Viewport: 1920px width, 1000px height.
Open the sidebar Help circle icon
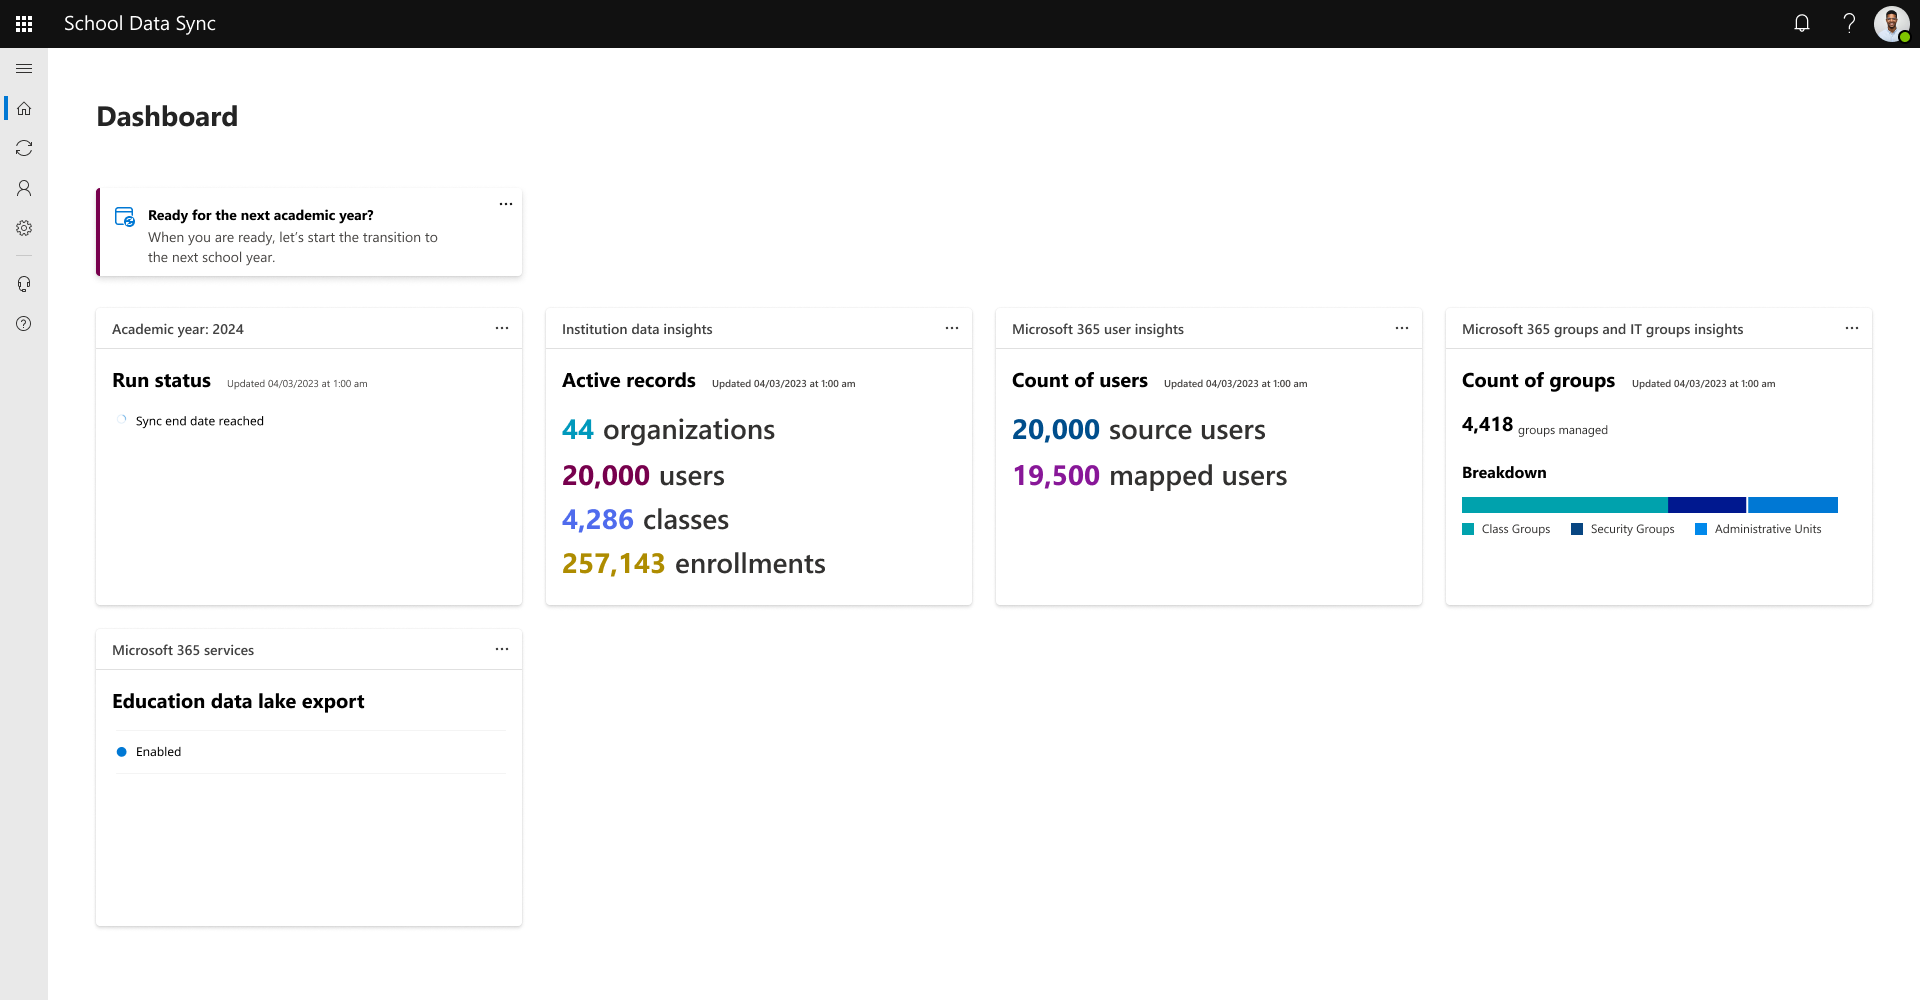(x=24, y=324)
